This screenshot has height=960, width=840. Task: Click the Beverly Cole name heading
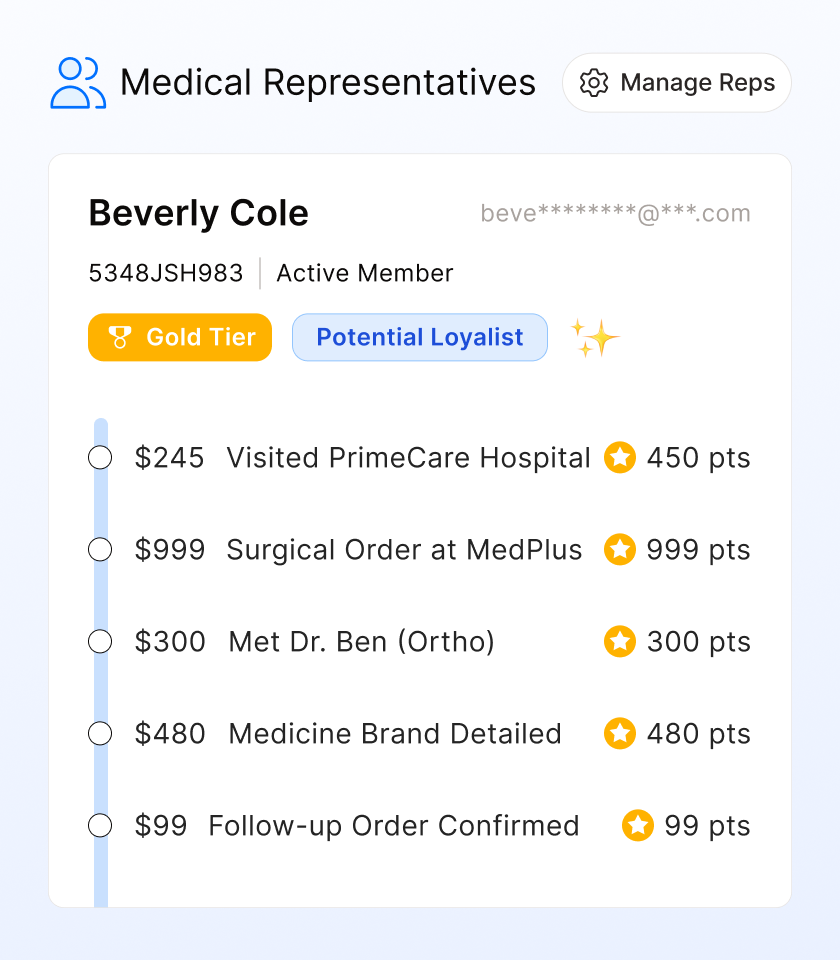[199, 214]
